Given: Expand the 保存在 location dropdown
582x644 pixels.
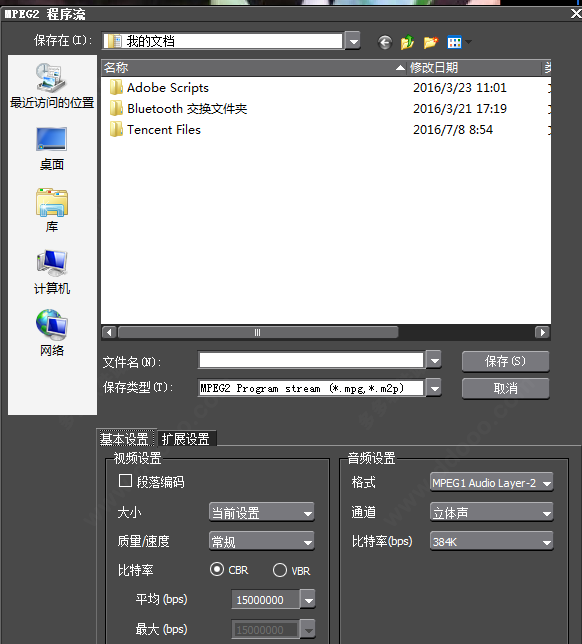Looking at the screenshot, I should (353, 41).
